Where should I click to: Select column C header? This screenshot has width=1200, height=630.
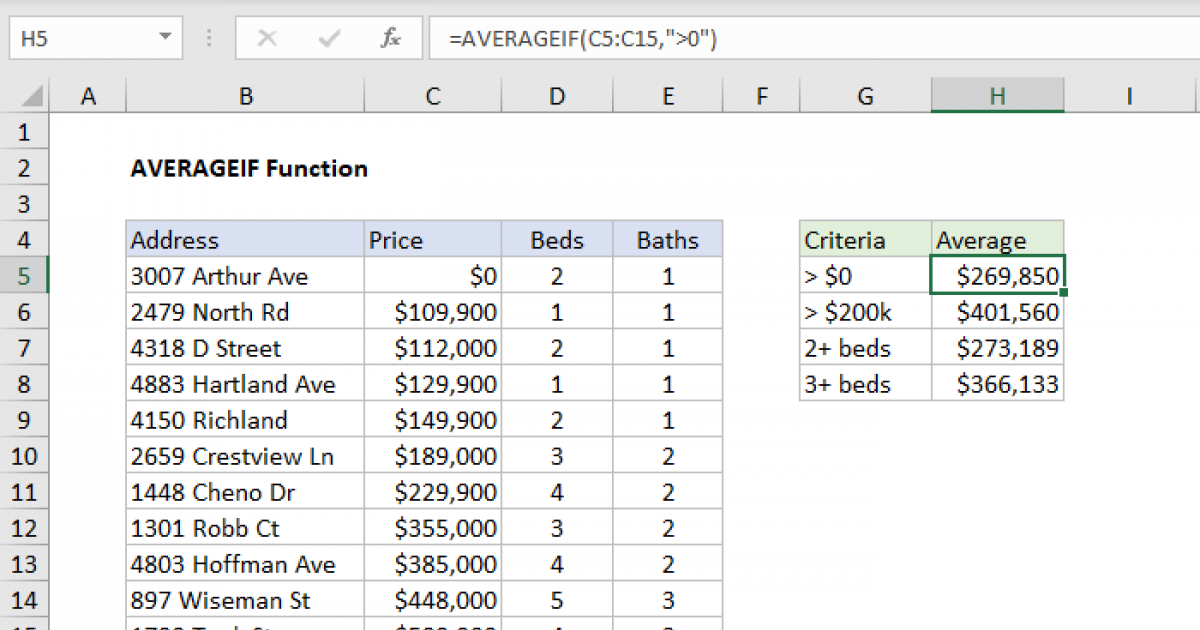[433, 97]
